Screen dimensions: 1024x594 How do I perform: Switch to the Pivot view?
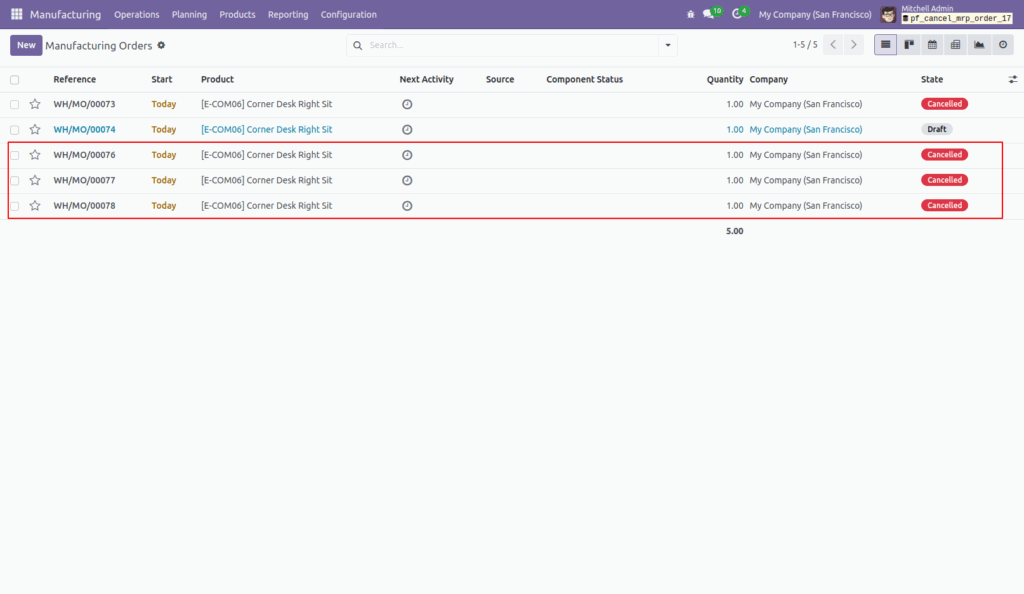955,44
